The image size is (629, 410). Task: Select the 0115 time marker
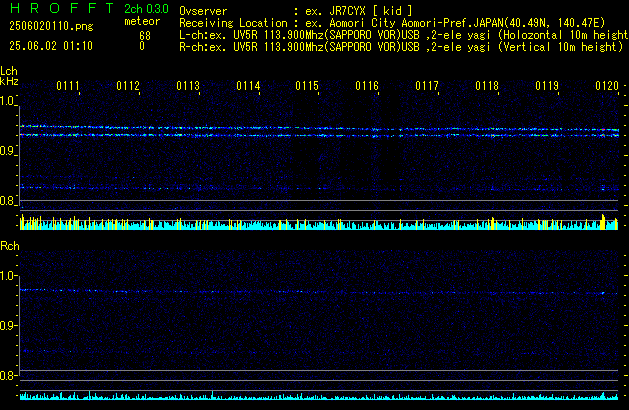coord(307,86)
